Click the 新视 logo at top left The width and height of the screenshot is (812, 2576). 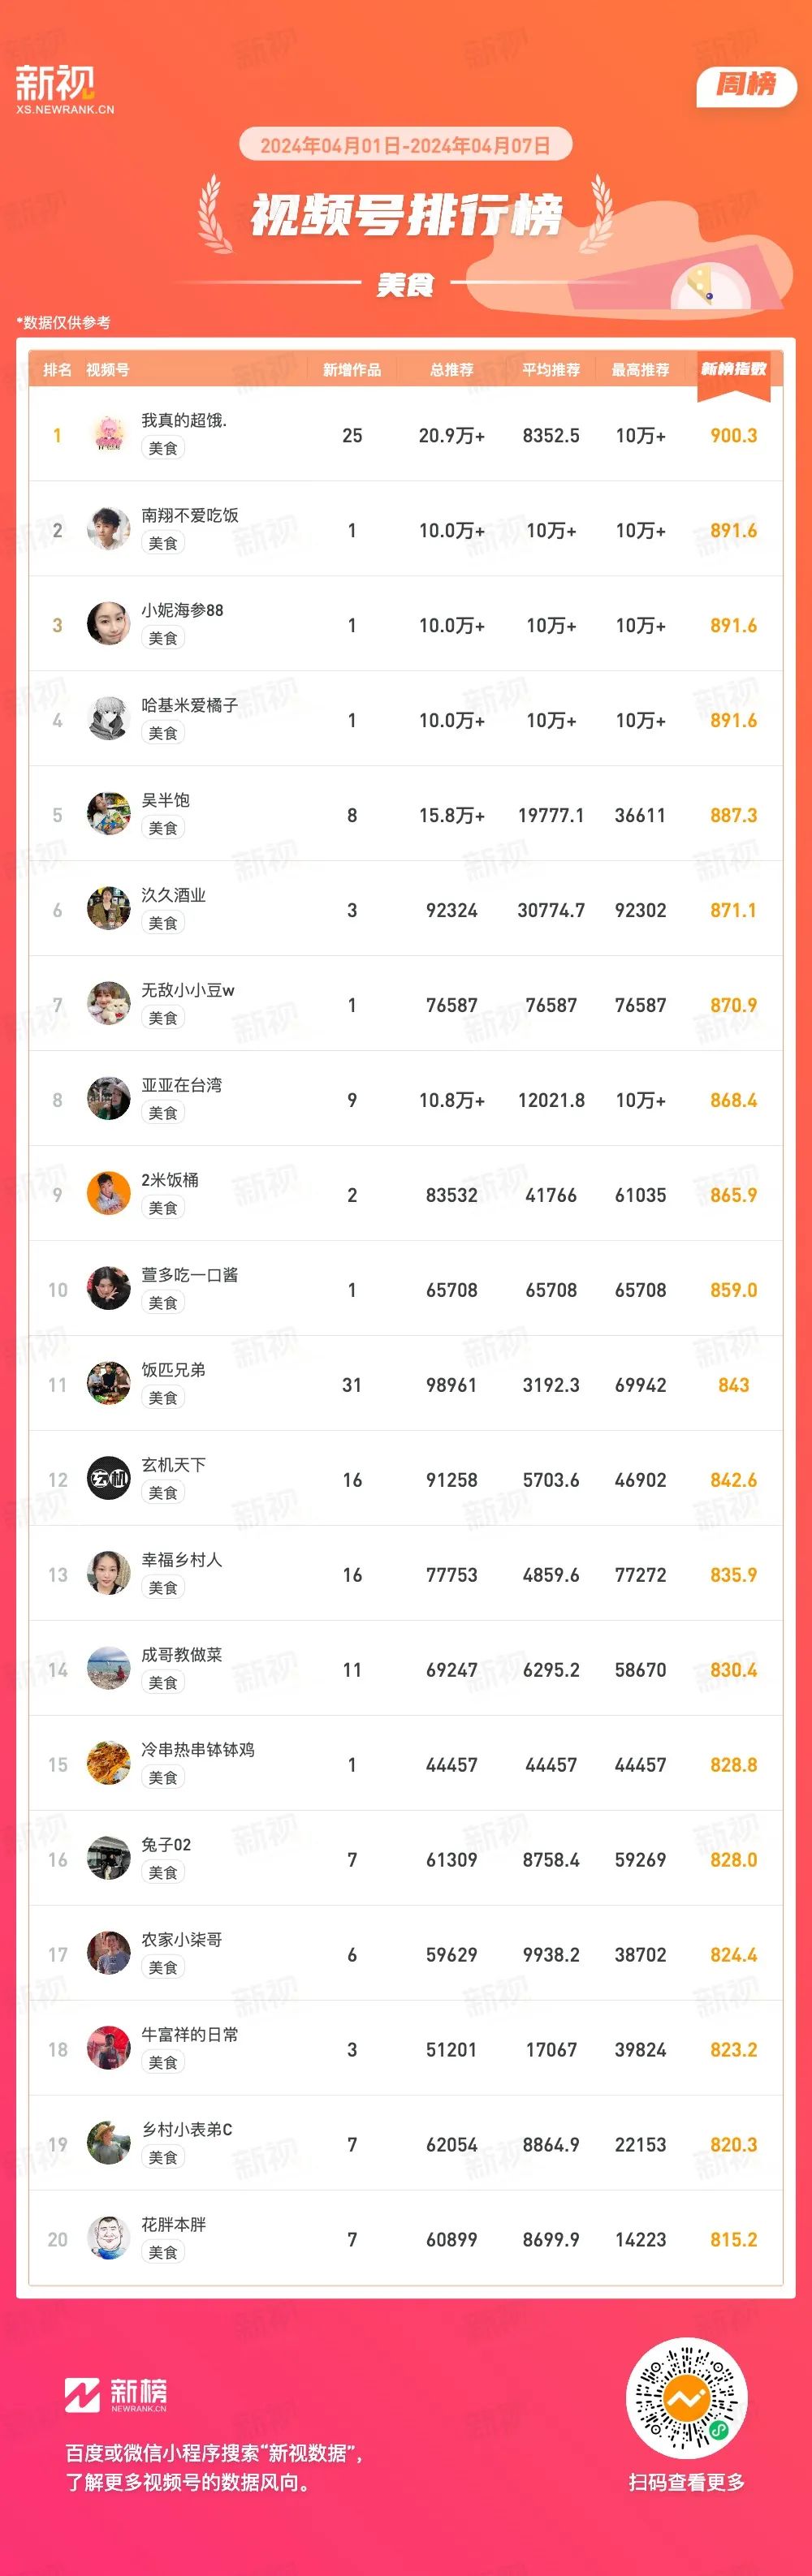(x=64, y=89)
